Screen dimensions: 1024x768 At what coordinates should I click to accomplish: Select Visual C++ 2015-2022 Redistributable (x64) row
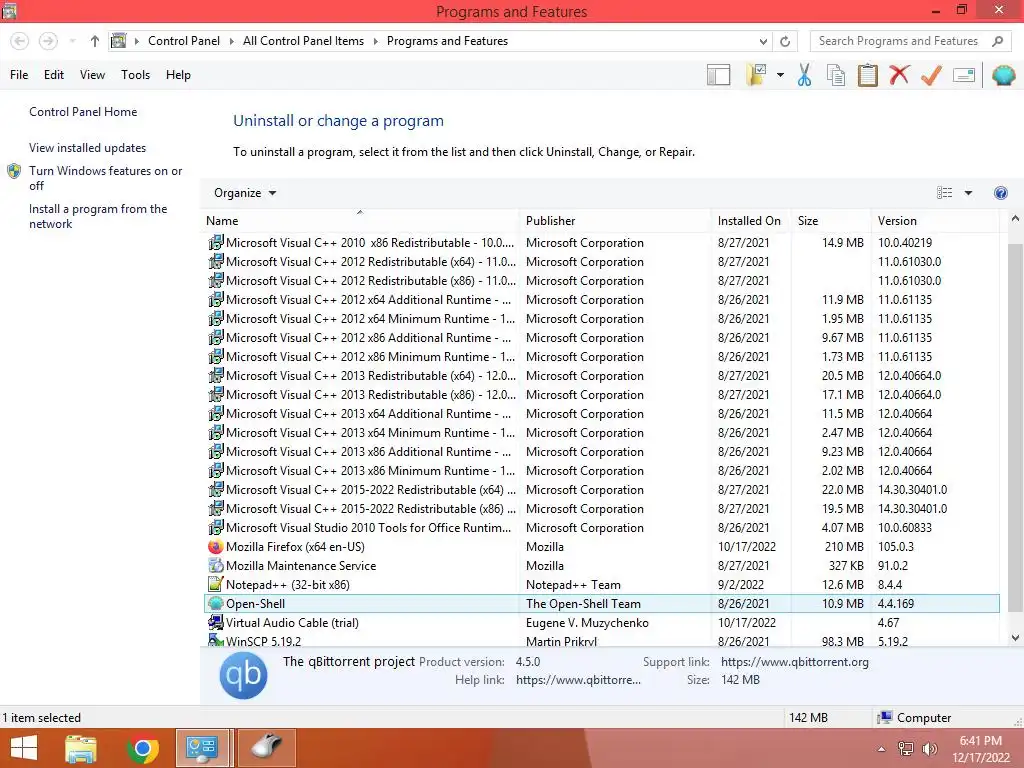coord(601,490)
